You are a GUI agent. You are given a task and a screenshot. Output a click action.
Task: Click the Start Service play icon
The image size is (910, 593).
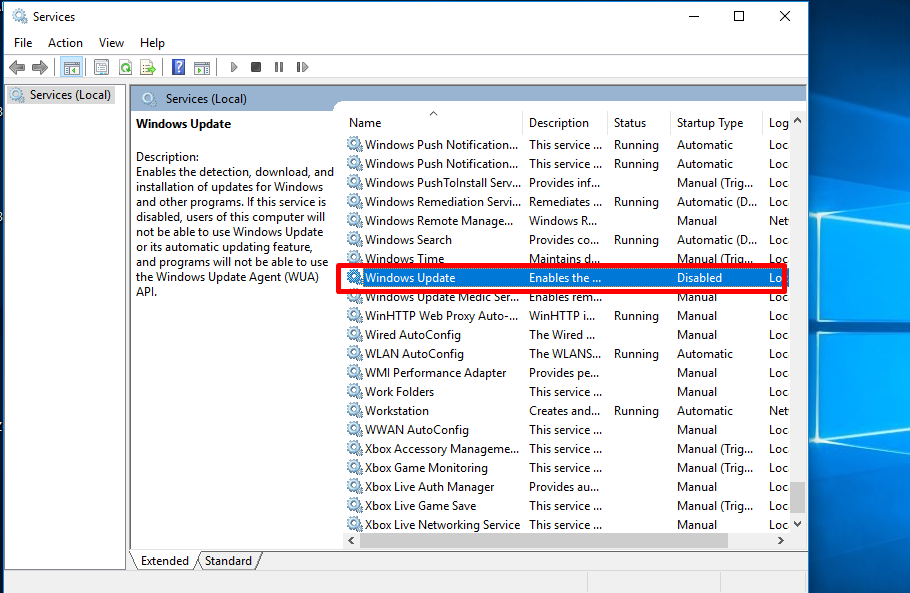click(234, 67)
